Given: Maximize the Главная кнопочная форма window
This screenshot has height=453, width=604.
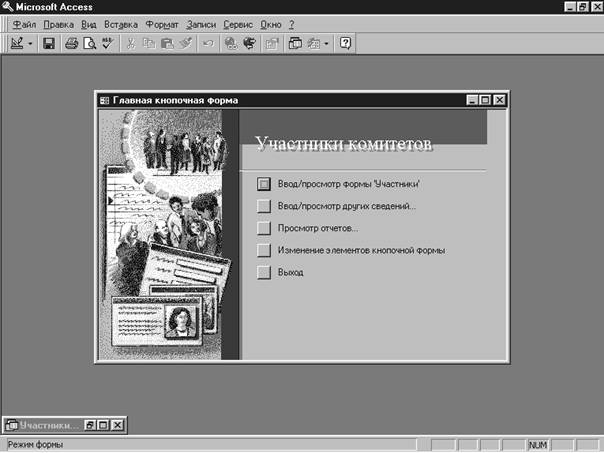Looking at the screenshot, I should point(485,101).
